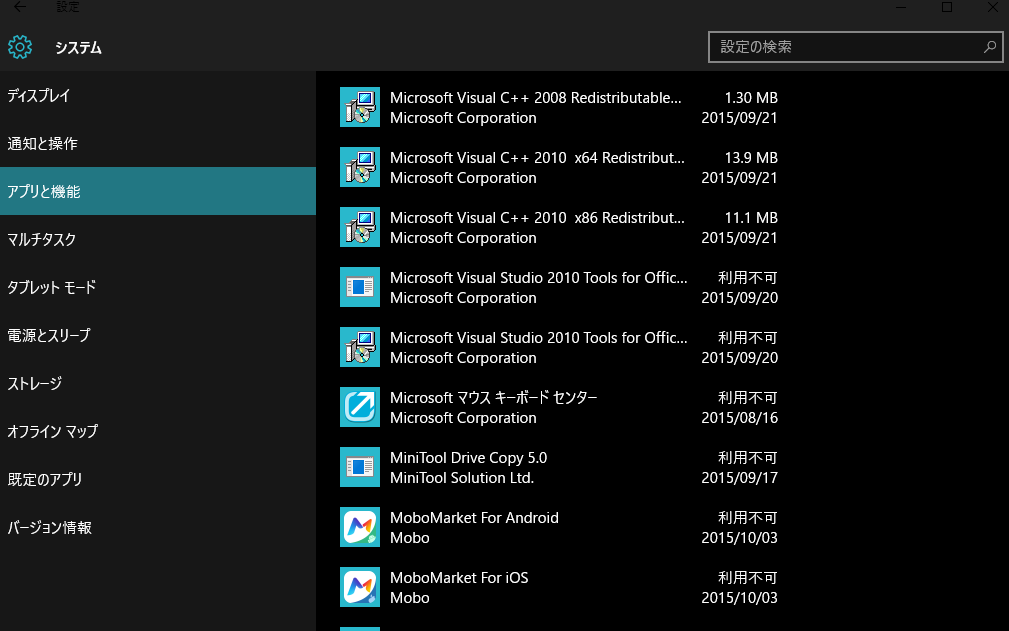Click the icon of the first Visual Studio 2010 Tools entry

tap(360, 287)
